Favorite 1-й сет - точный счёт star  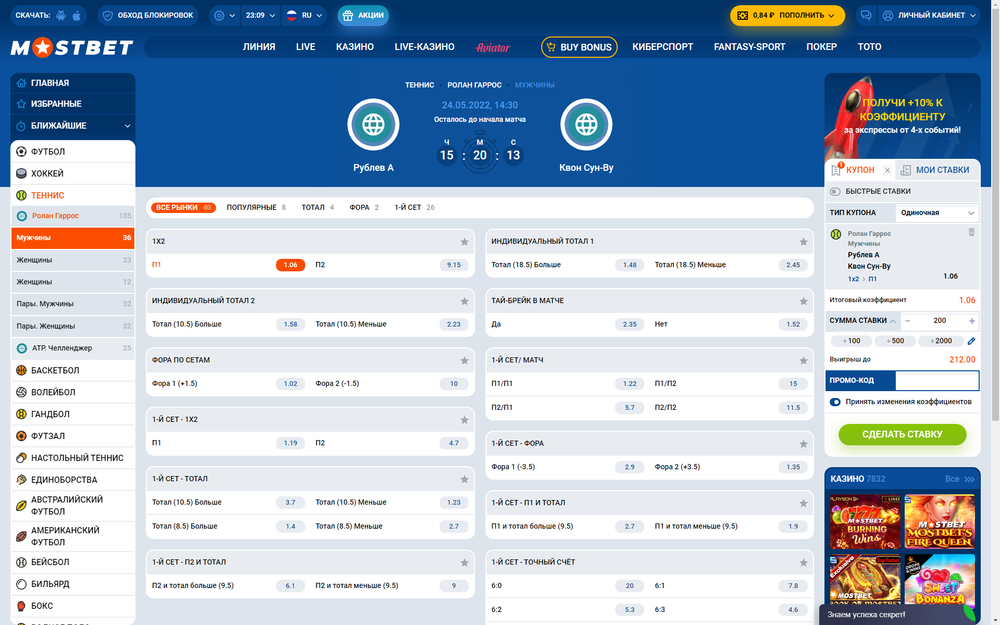[804, 562]
